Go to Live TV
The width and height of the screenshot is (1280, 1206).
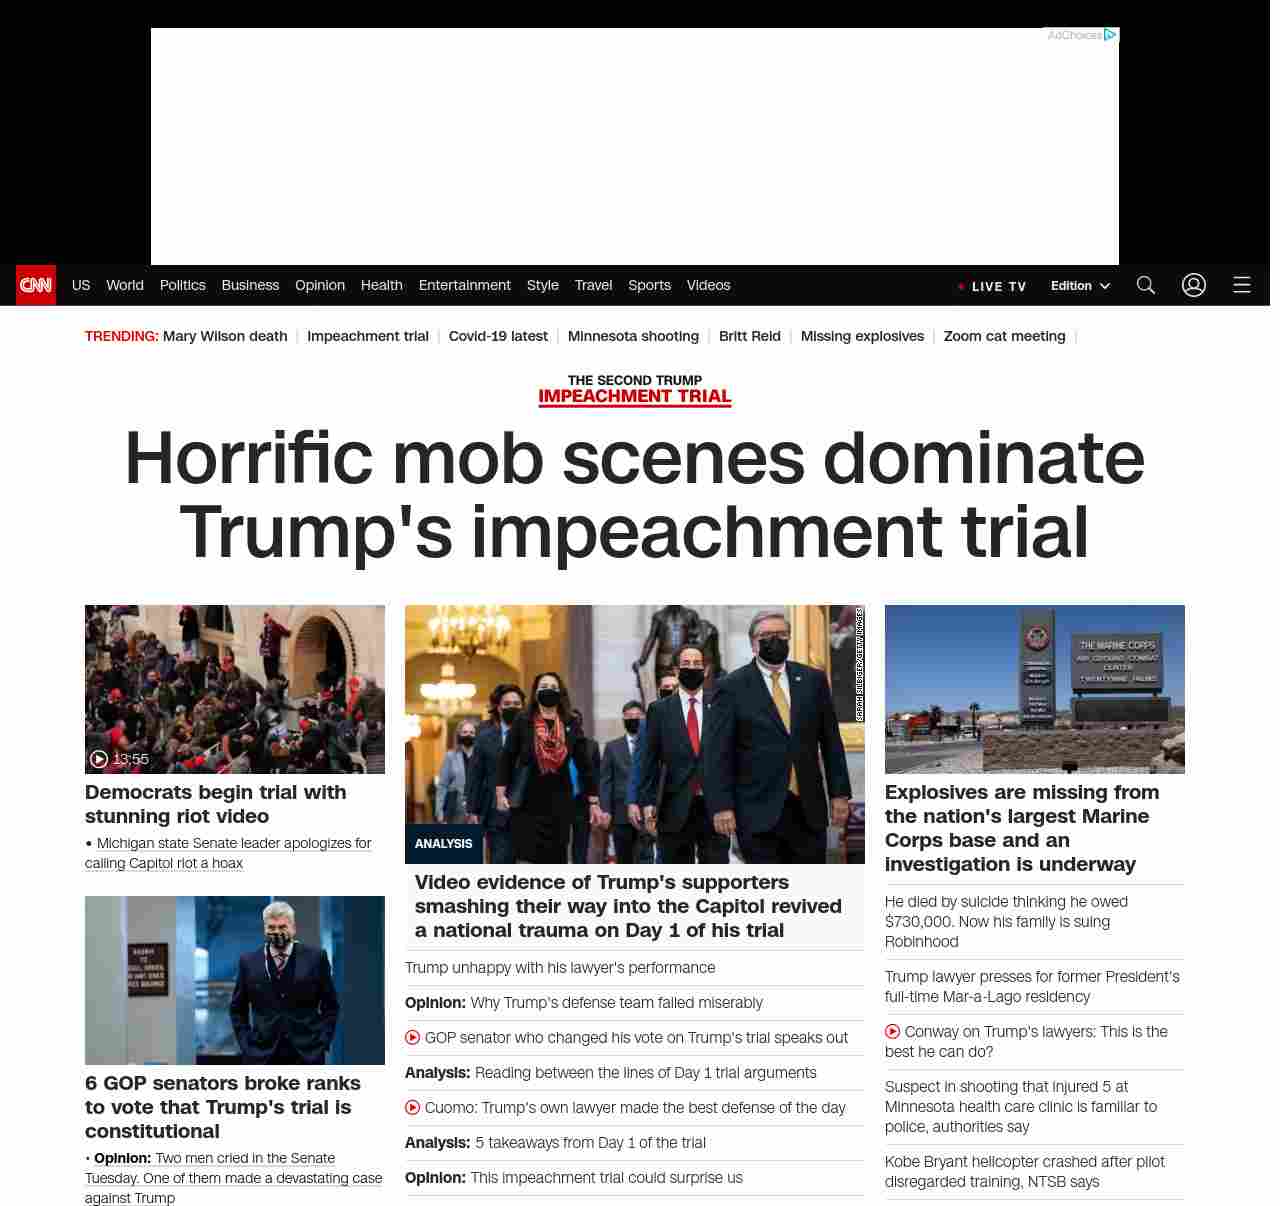coord(992,286)
